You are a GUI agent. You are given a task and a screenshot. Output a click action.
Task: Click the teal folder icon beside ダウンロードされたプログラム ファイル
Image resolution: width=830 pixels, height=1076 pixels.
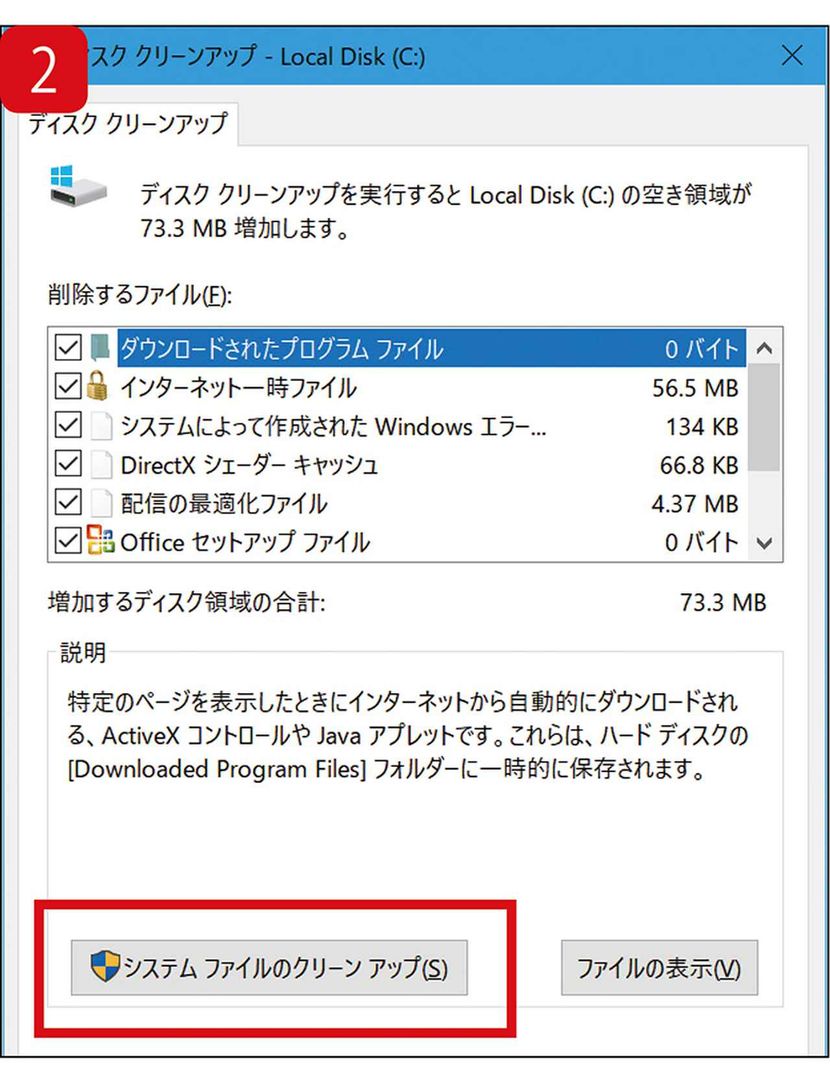pyautogui.click(x=100, y=347)
